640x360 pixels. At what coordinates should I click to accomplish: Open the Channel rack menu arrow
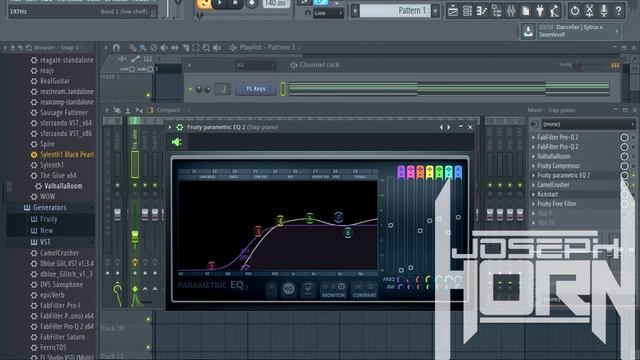(189, 65)
